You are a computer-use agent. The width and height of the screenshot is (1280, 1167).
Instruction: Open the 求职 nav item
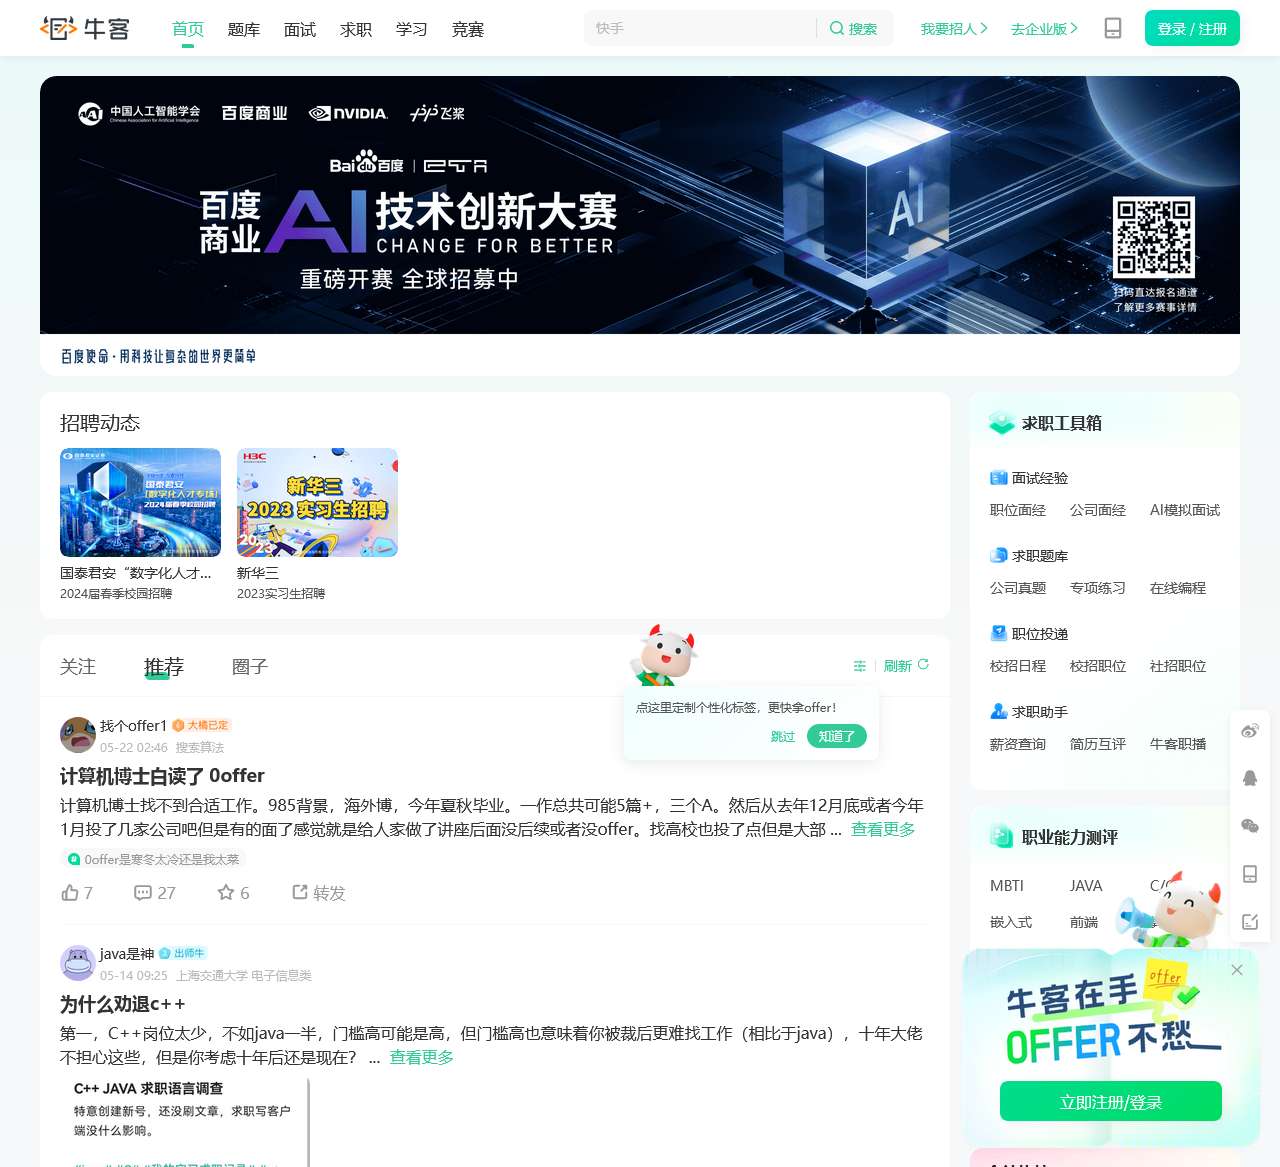[356, 30]
